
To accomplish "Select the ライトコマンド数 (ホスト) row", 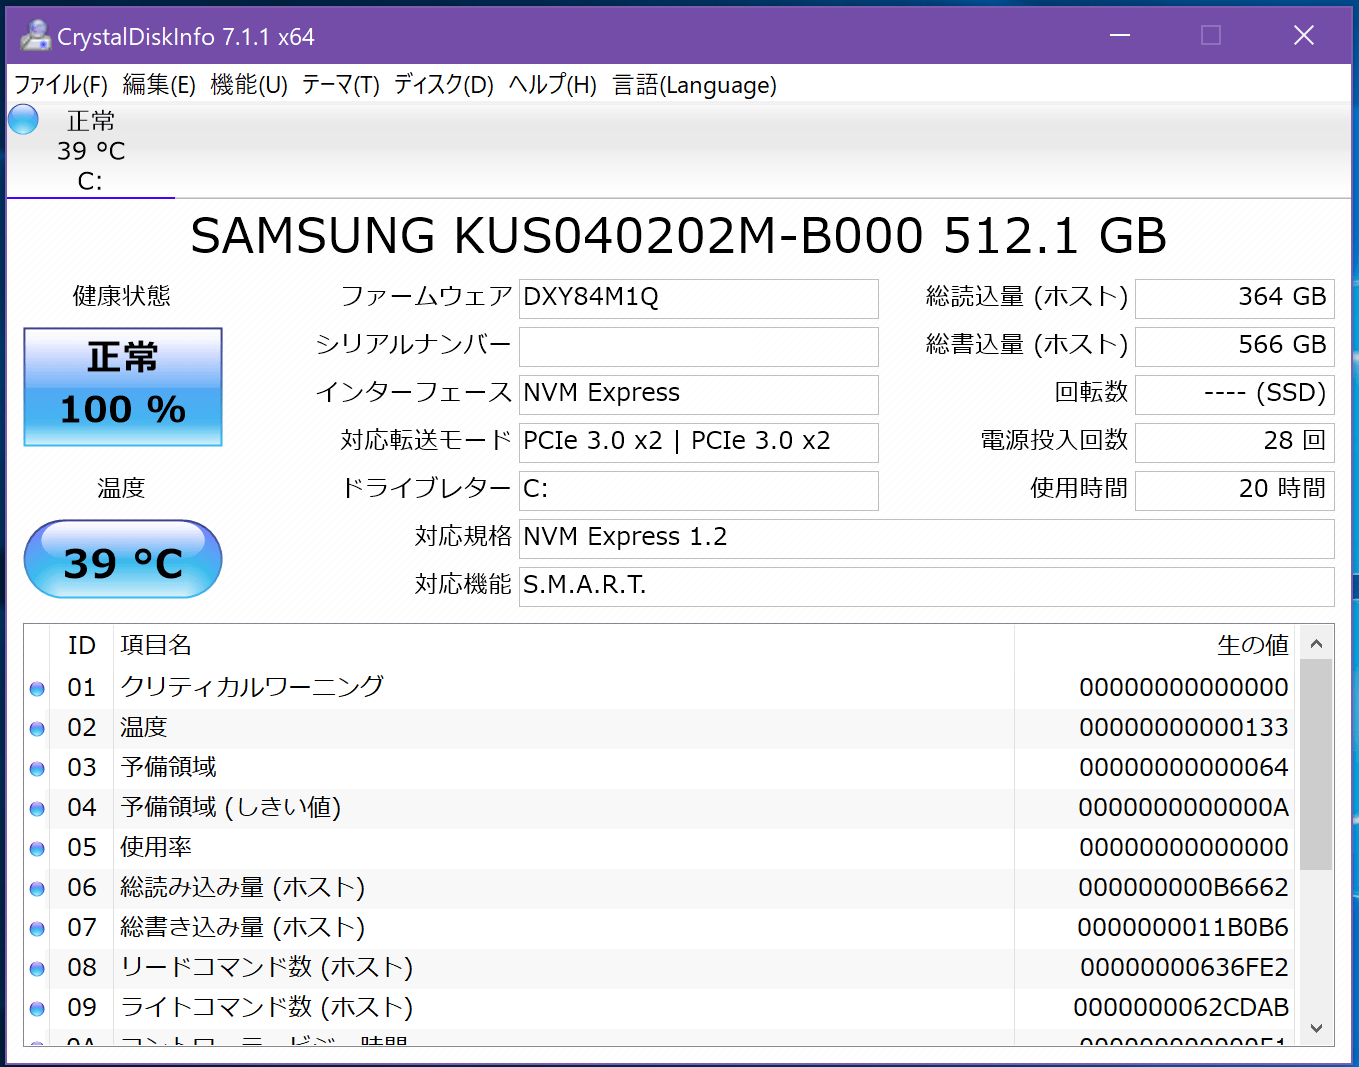I will click(x=660, y=1008).
